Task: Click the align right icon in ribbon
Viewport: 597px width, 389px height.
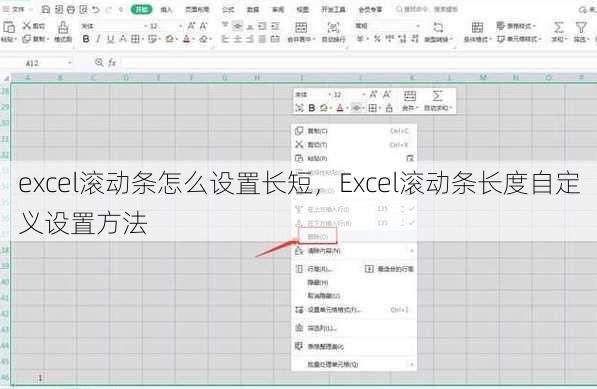Action: pos(250,39)
